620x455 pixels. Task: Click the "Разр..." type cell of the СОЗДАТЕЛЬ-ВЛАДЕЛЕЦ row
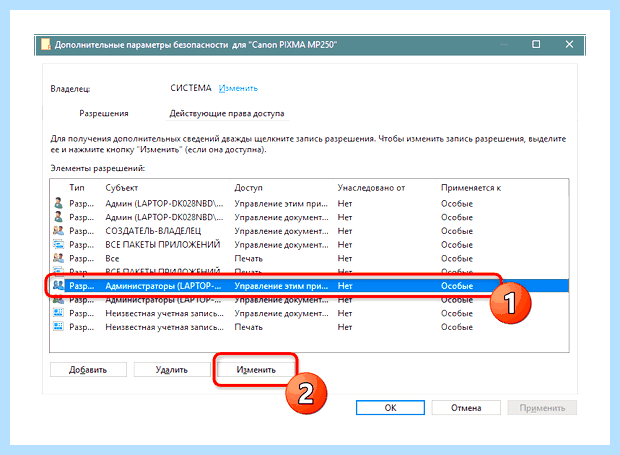pos(81,230)
